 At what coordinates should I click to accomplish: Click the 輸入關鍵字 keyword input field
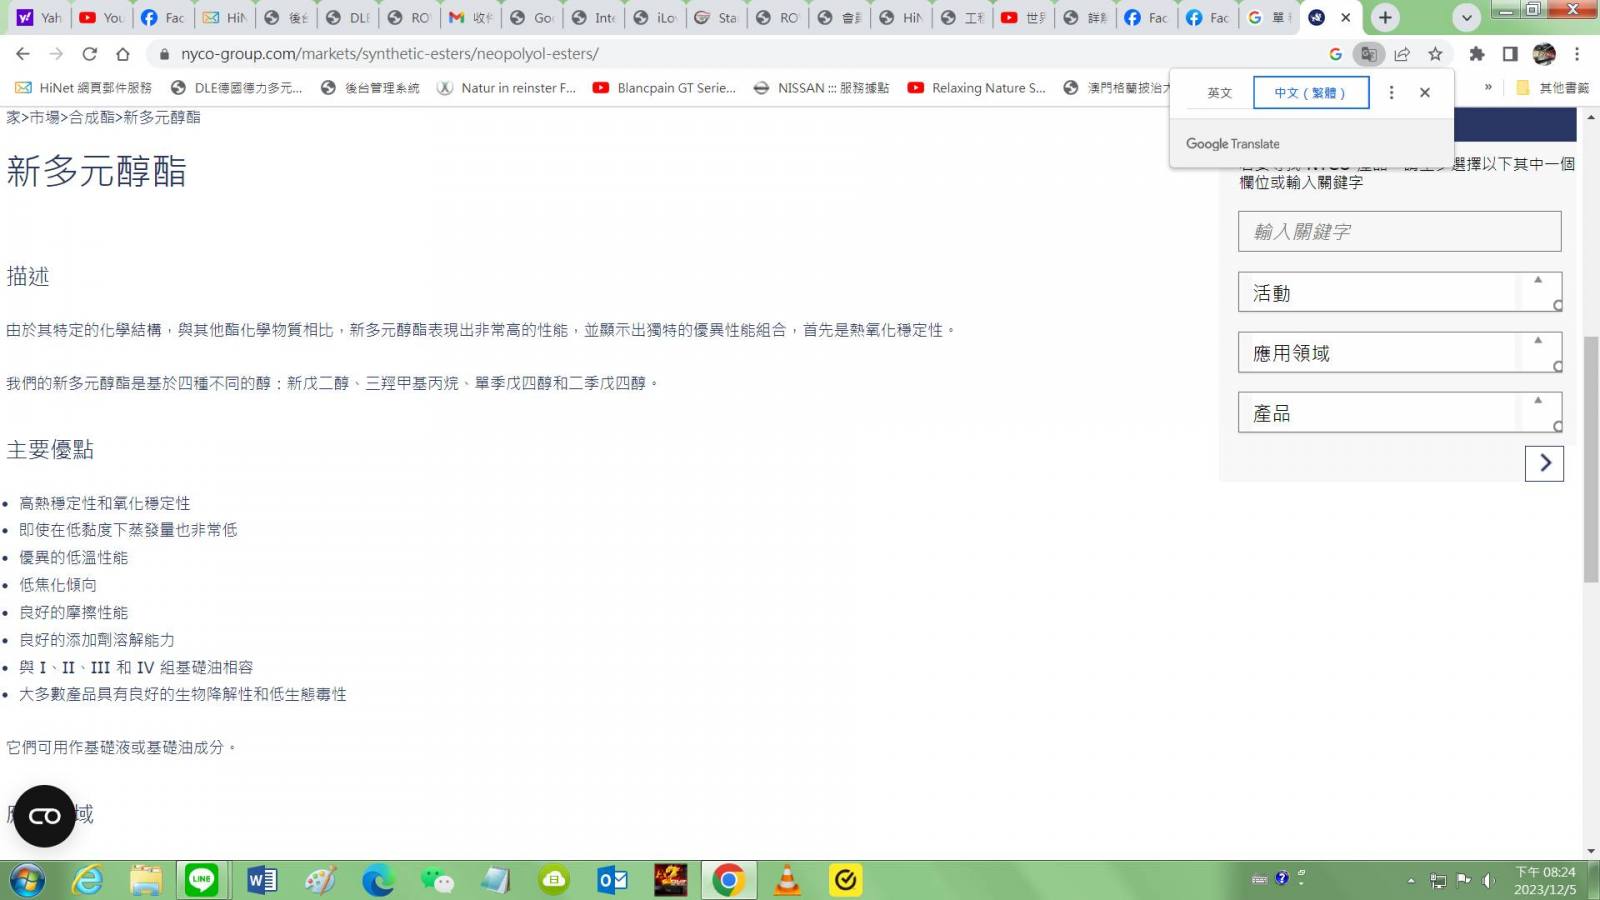[1398, 232]
